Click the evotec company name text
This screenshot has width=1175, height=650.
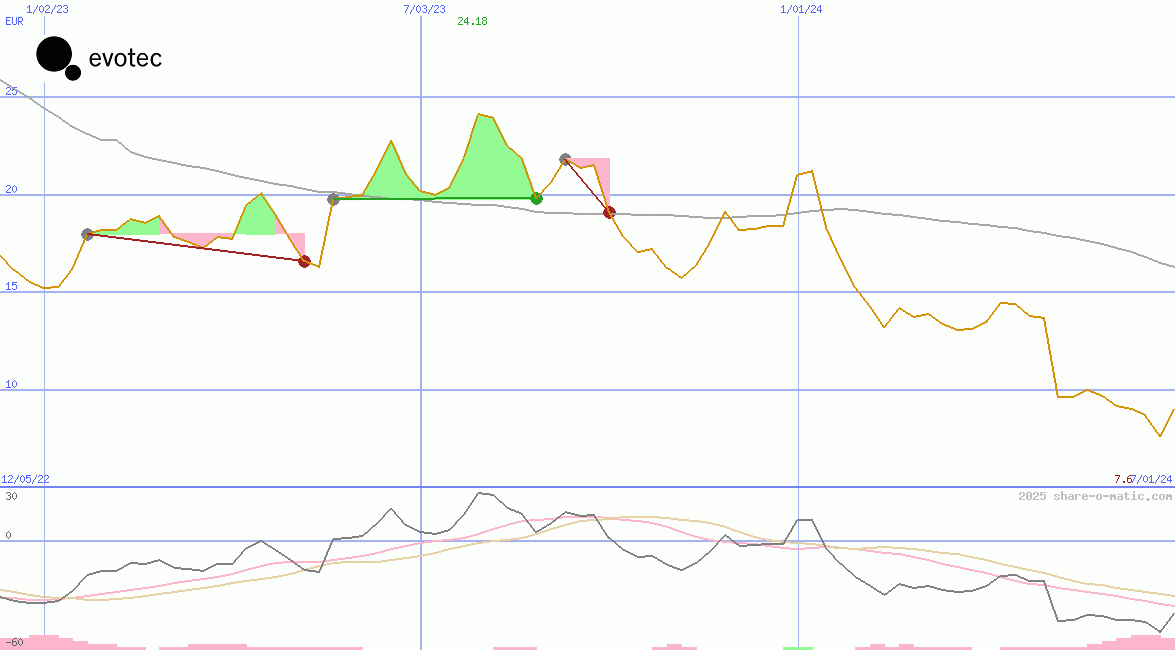125,58
